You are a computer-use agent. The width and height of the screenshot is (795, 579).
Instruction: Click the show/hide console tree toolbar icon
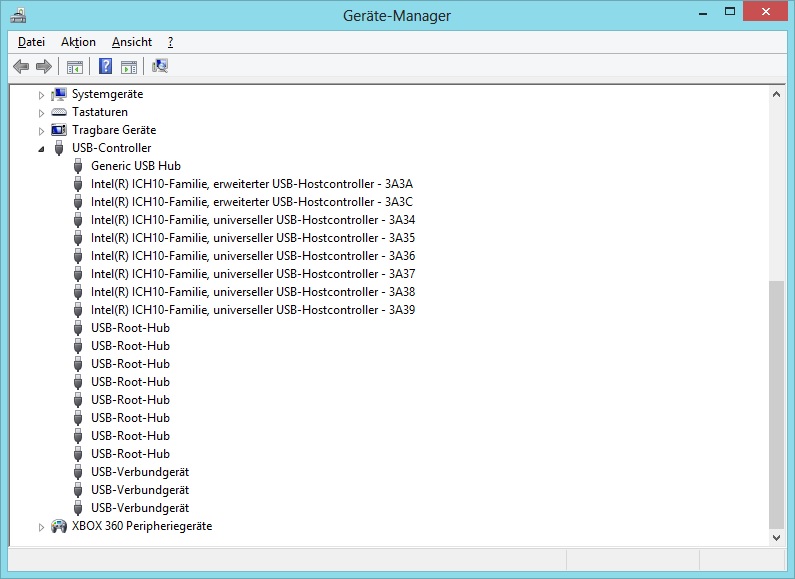click(x=75, y=66)
